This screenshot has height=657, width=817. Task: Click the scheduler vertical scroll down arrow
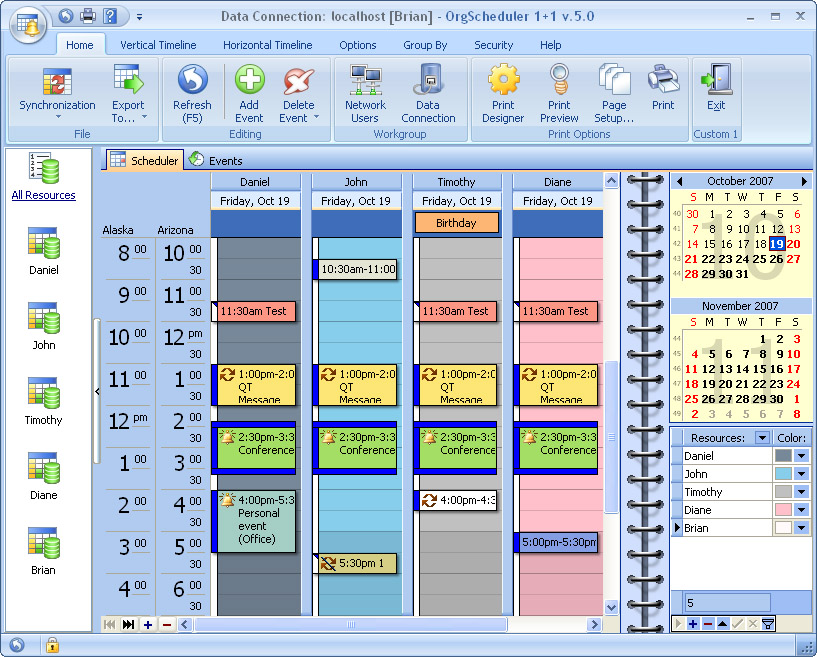click(612, 608)
